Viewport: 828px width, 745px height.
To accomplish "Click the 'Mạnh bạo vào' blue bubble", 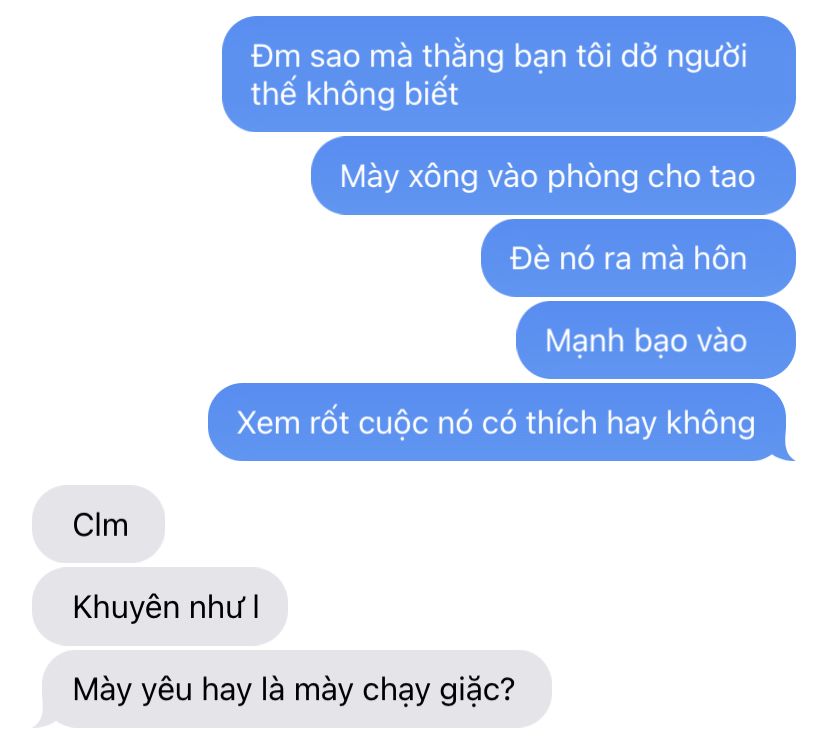I will (x=655, y=340).
